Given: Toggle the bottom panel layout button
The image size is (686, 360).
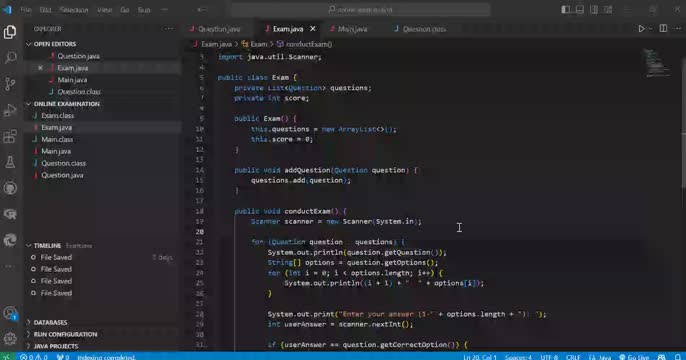Looking at the screenshot, I should click(x=580, y=9).
